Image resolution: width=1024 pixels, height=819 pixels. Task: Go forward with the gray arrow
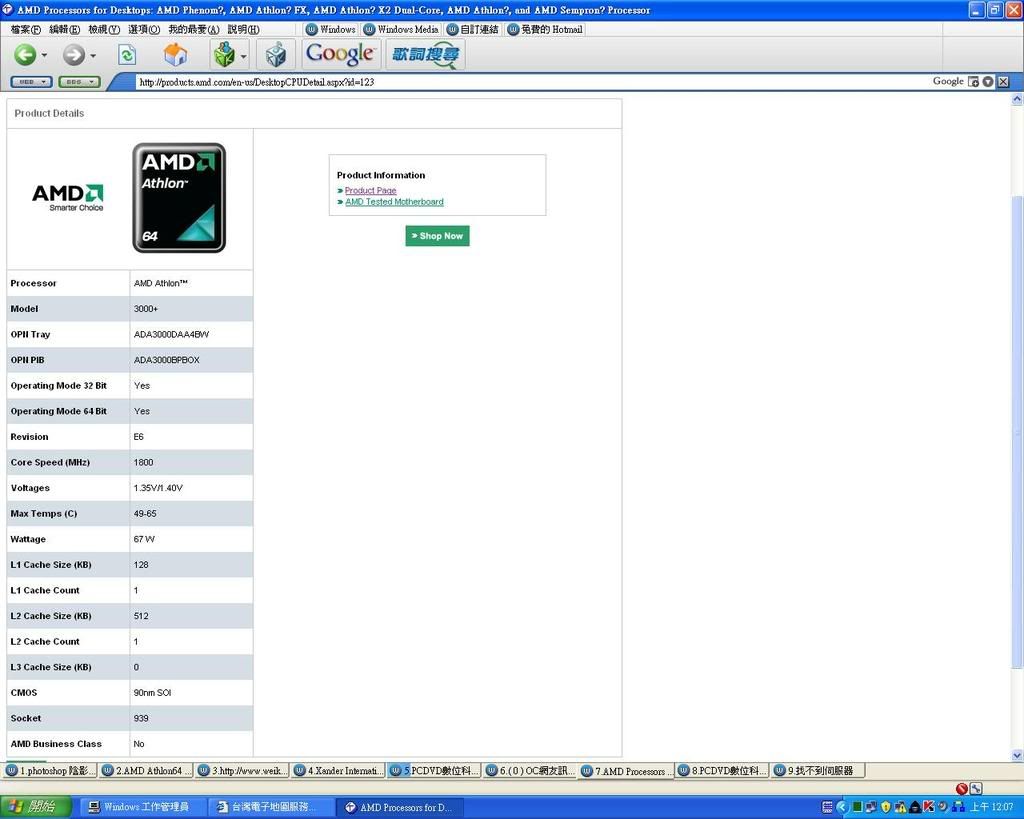pyautogui.click(x=73, y=55)
